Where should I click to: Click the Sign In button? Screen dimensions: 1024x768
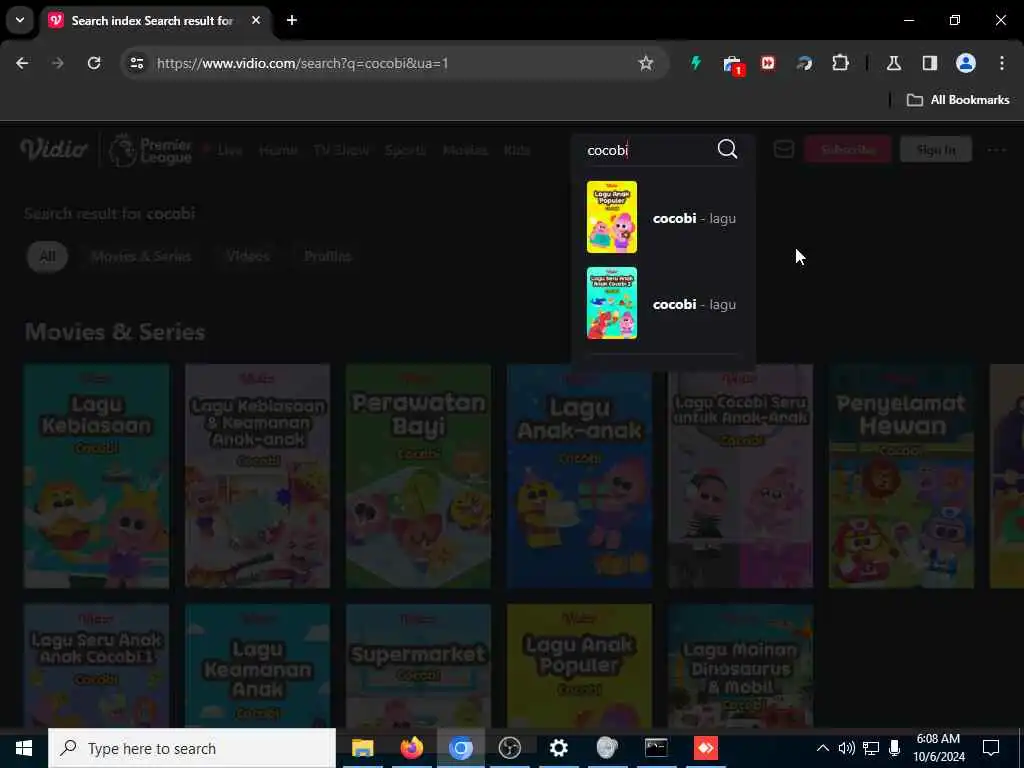[x=936, y=150]
